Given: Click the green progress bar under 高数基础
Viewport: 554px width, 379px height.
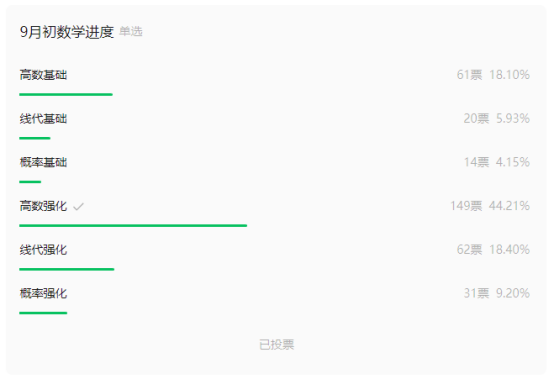Looking at the screenshot, I should coord(66,94).
